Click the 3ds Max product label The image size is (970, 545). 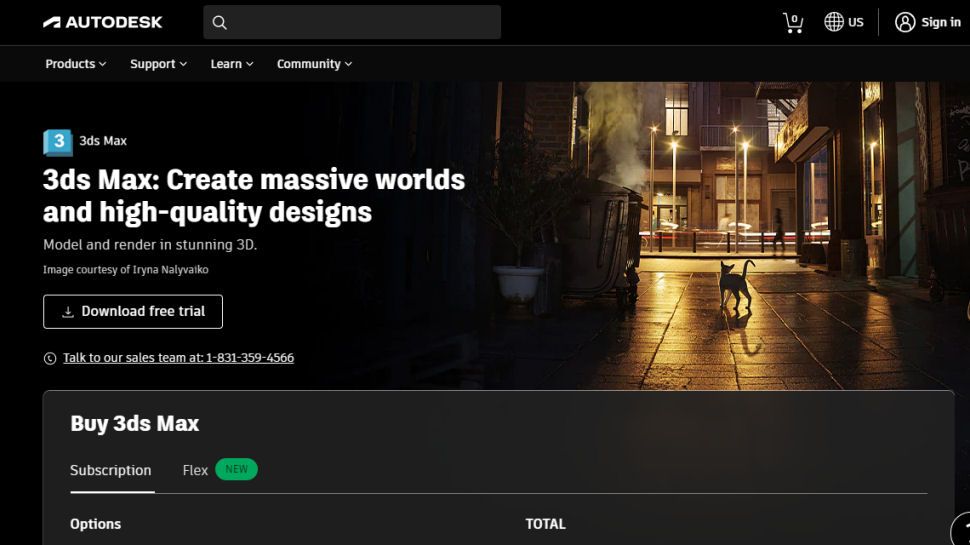103,141
